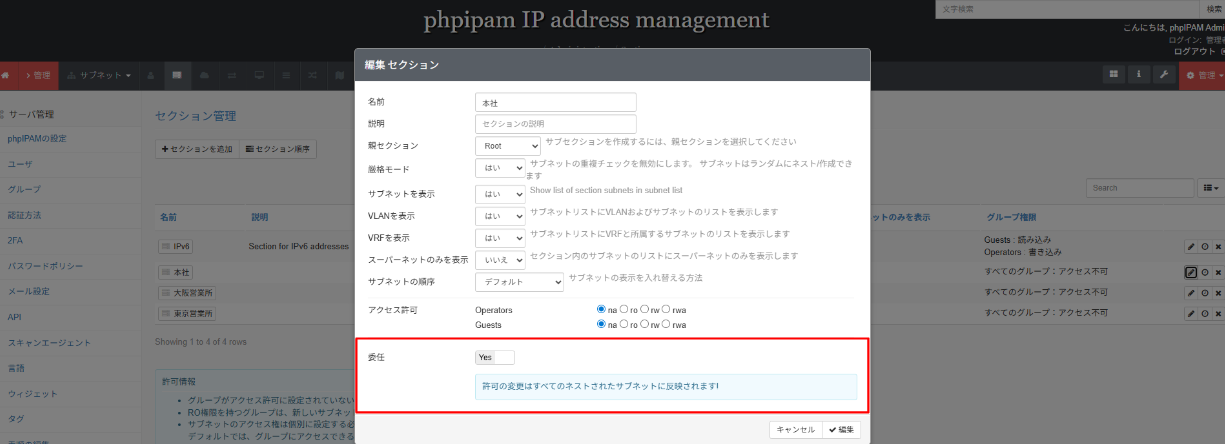Open the VRFを表示 dropdown
This screenshot has height=444, width=1225.
[500, 238]
